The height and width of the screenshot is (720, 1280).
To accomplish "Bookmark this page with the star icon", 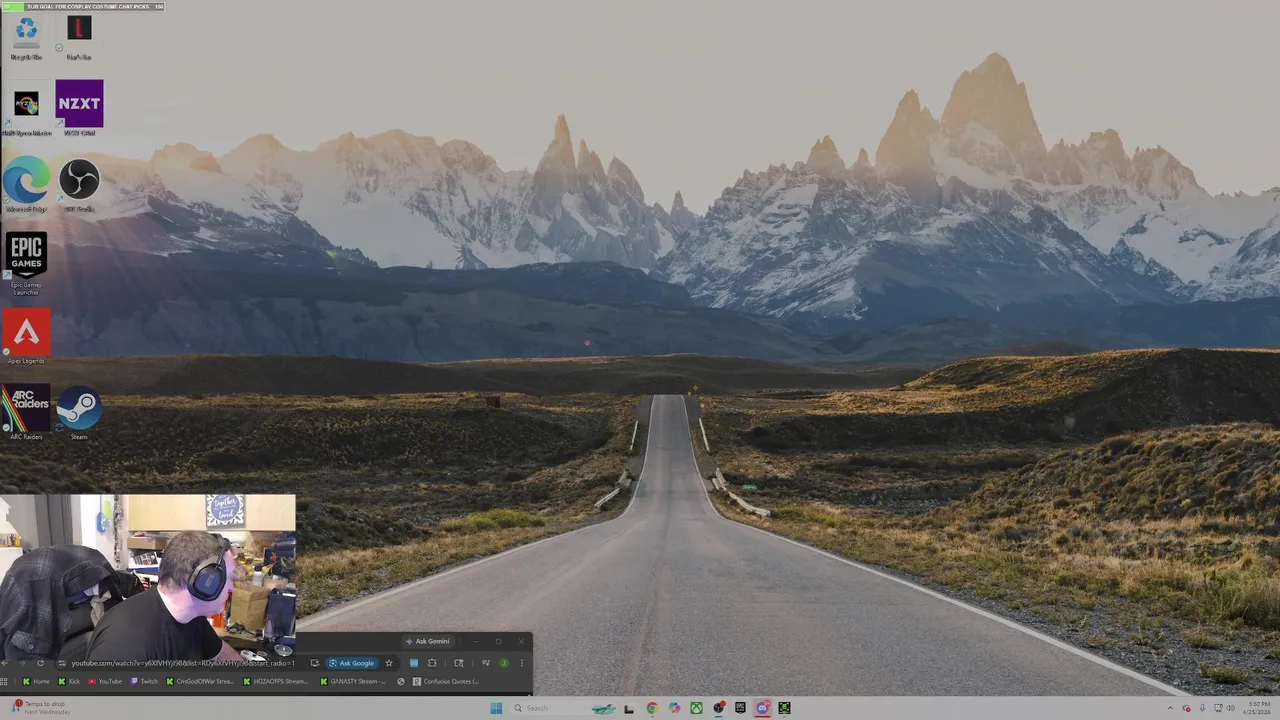I will pos(389,663).
